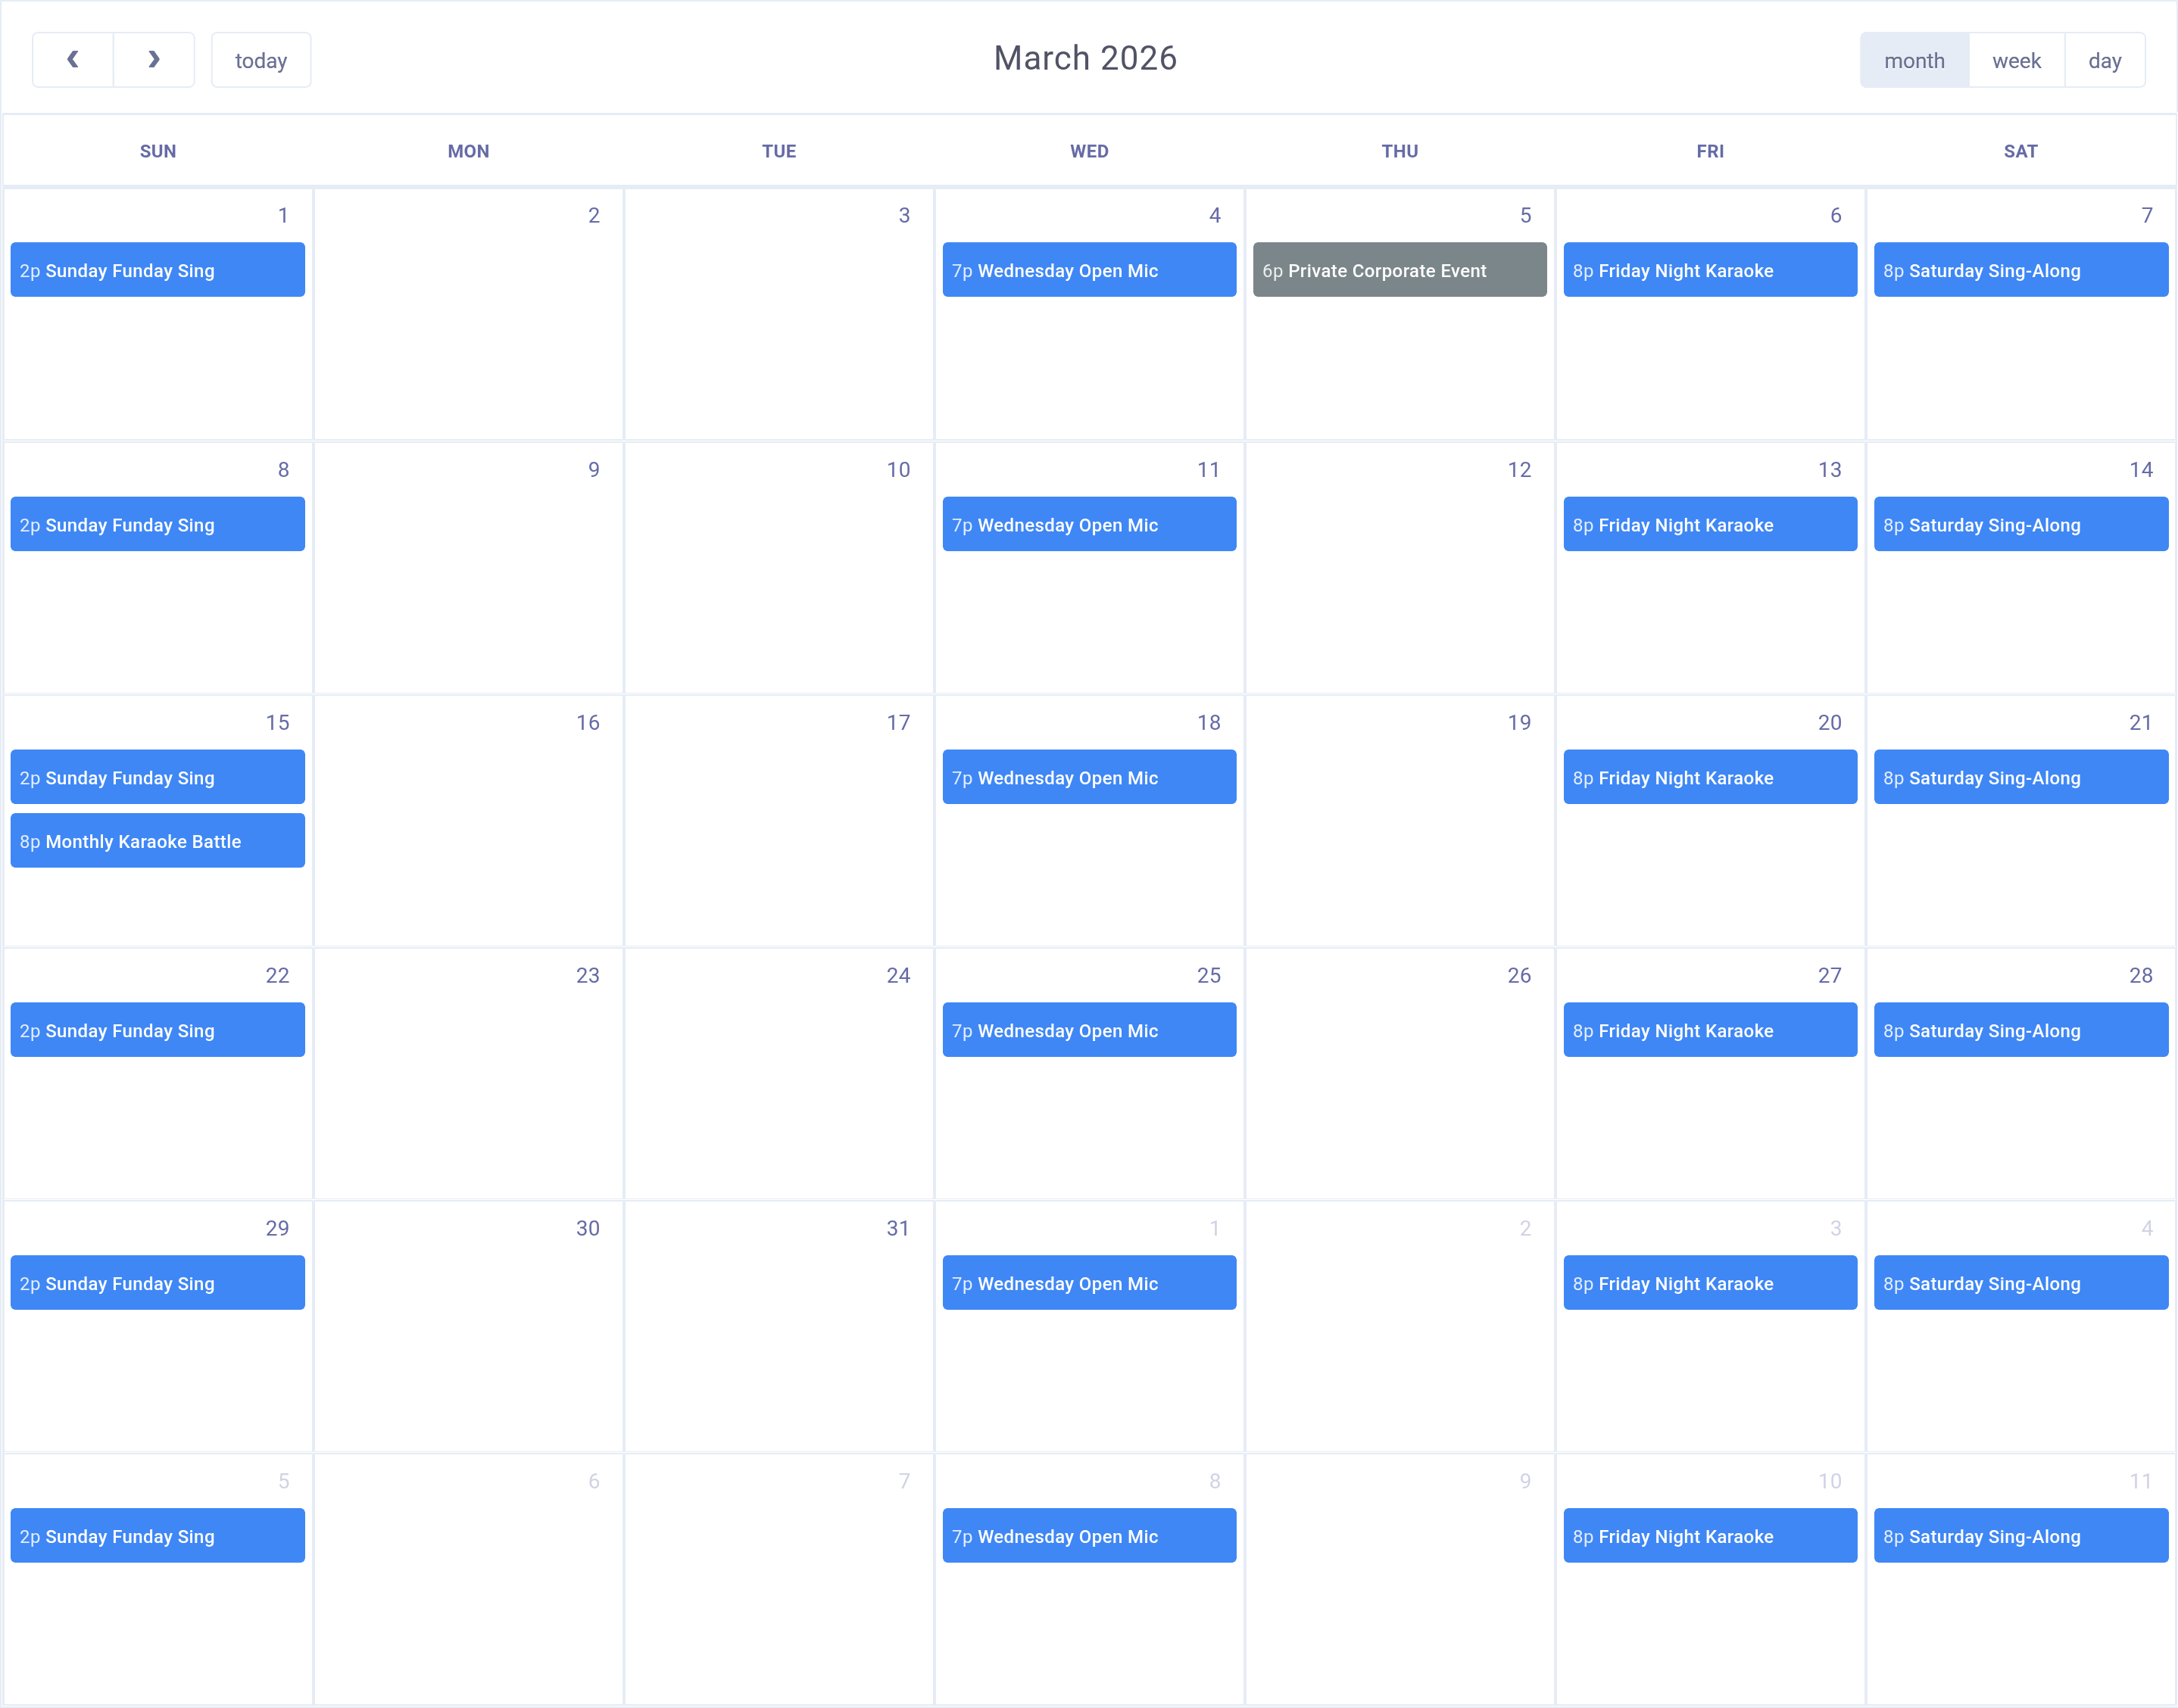Click the date number 17

click(x=897, y=722)
